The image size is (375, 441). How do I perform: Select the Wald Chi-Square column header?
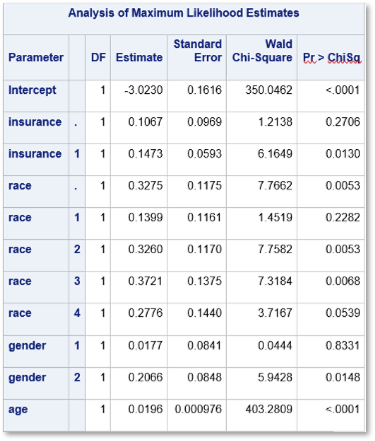(x=262, y=50)
